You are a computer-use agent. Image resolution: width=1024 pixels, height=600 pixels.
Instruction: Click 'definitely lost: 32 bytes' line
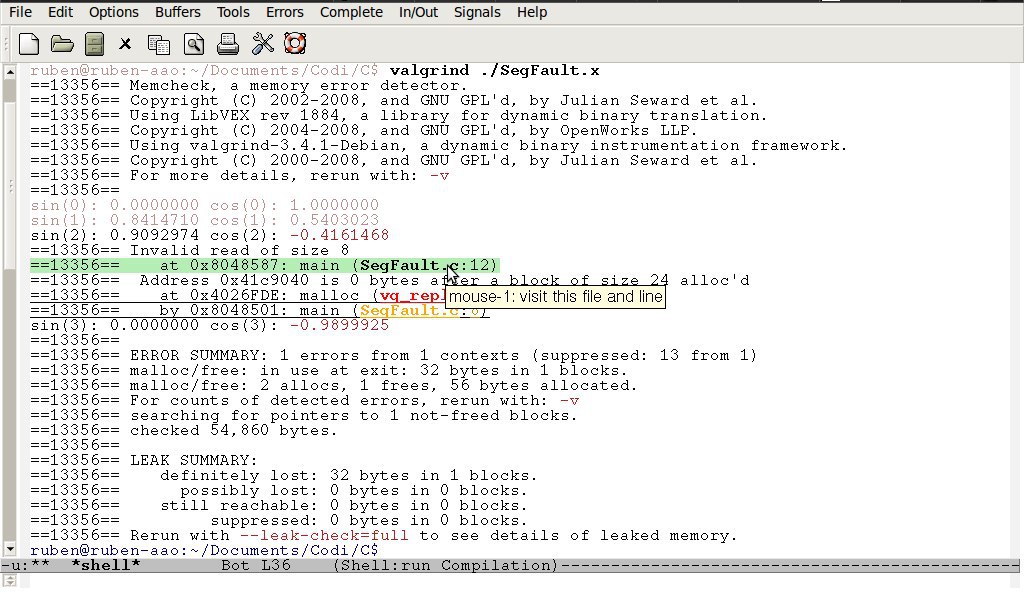pyautogui.click(x=284, y=476)
